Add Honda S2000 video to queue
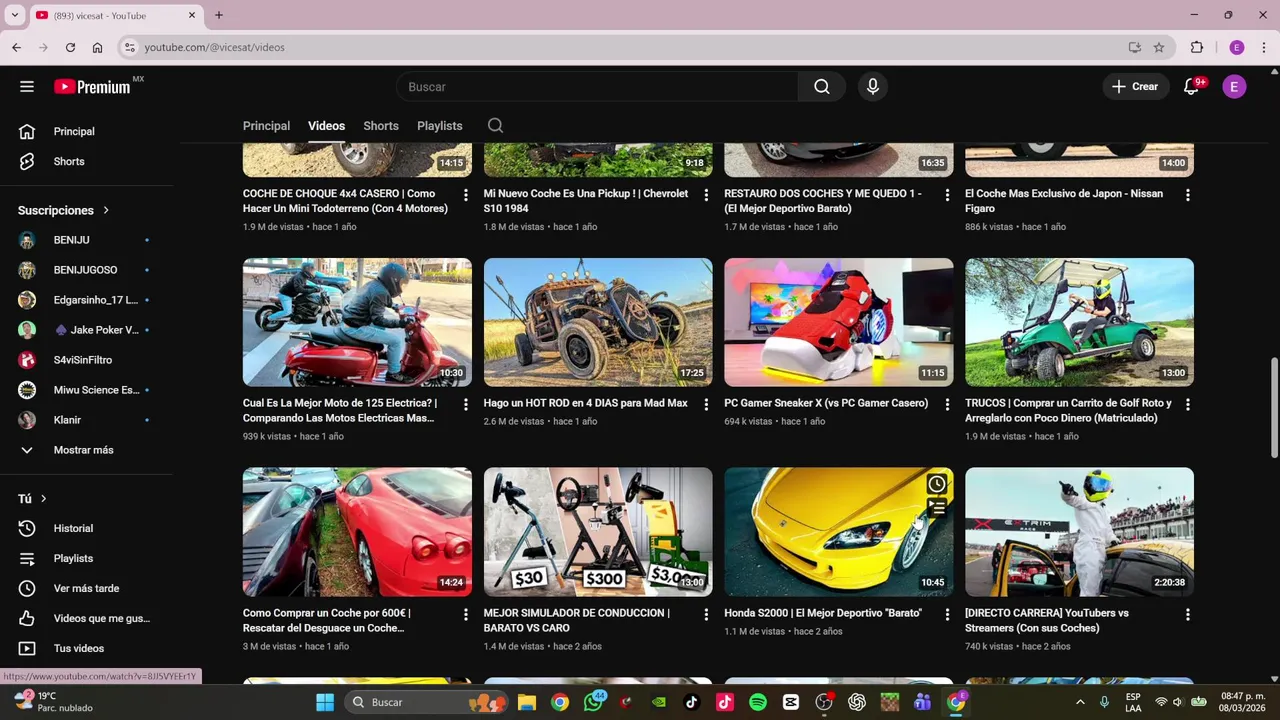1280x720 pixels. (937, 508)
